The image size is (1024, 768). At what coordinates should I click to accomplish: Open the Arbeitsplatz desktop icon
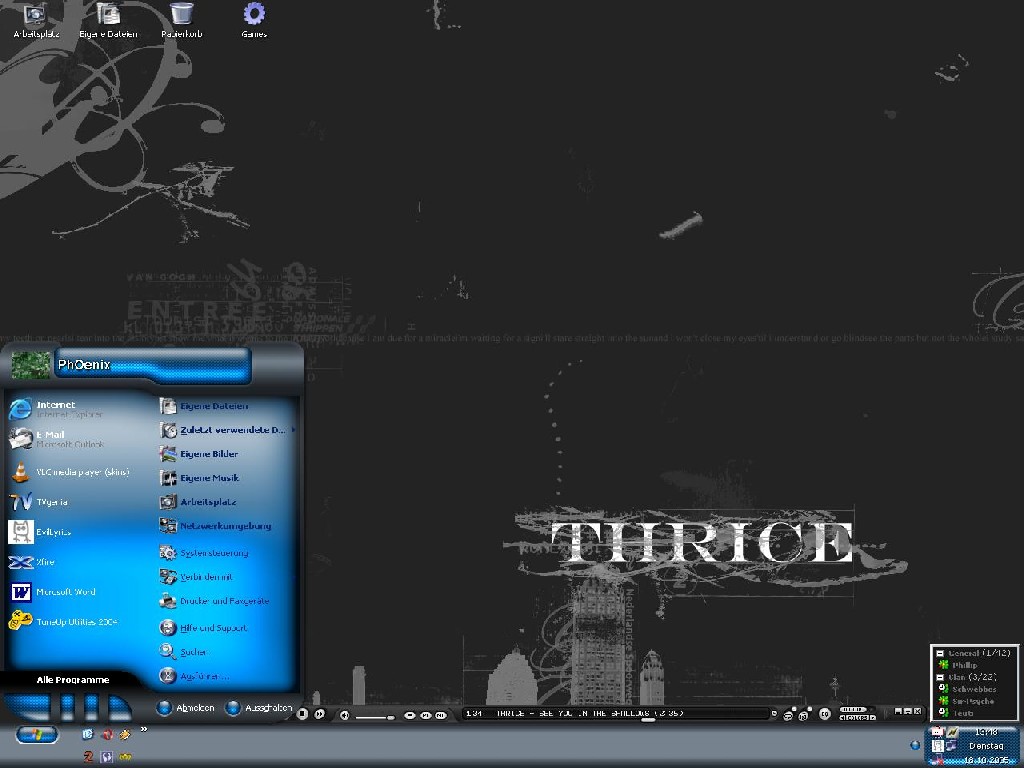click(36, 21)
